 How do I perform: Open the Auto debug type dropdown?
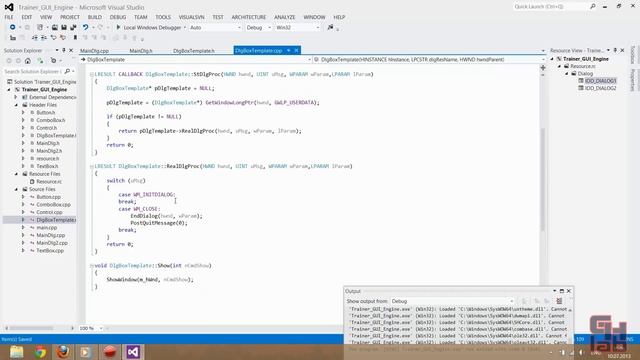click(216, 27)
